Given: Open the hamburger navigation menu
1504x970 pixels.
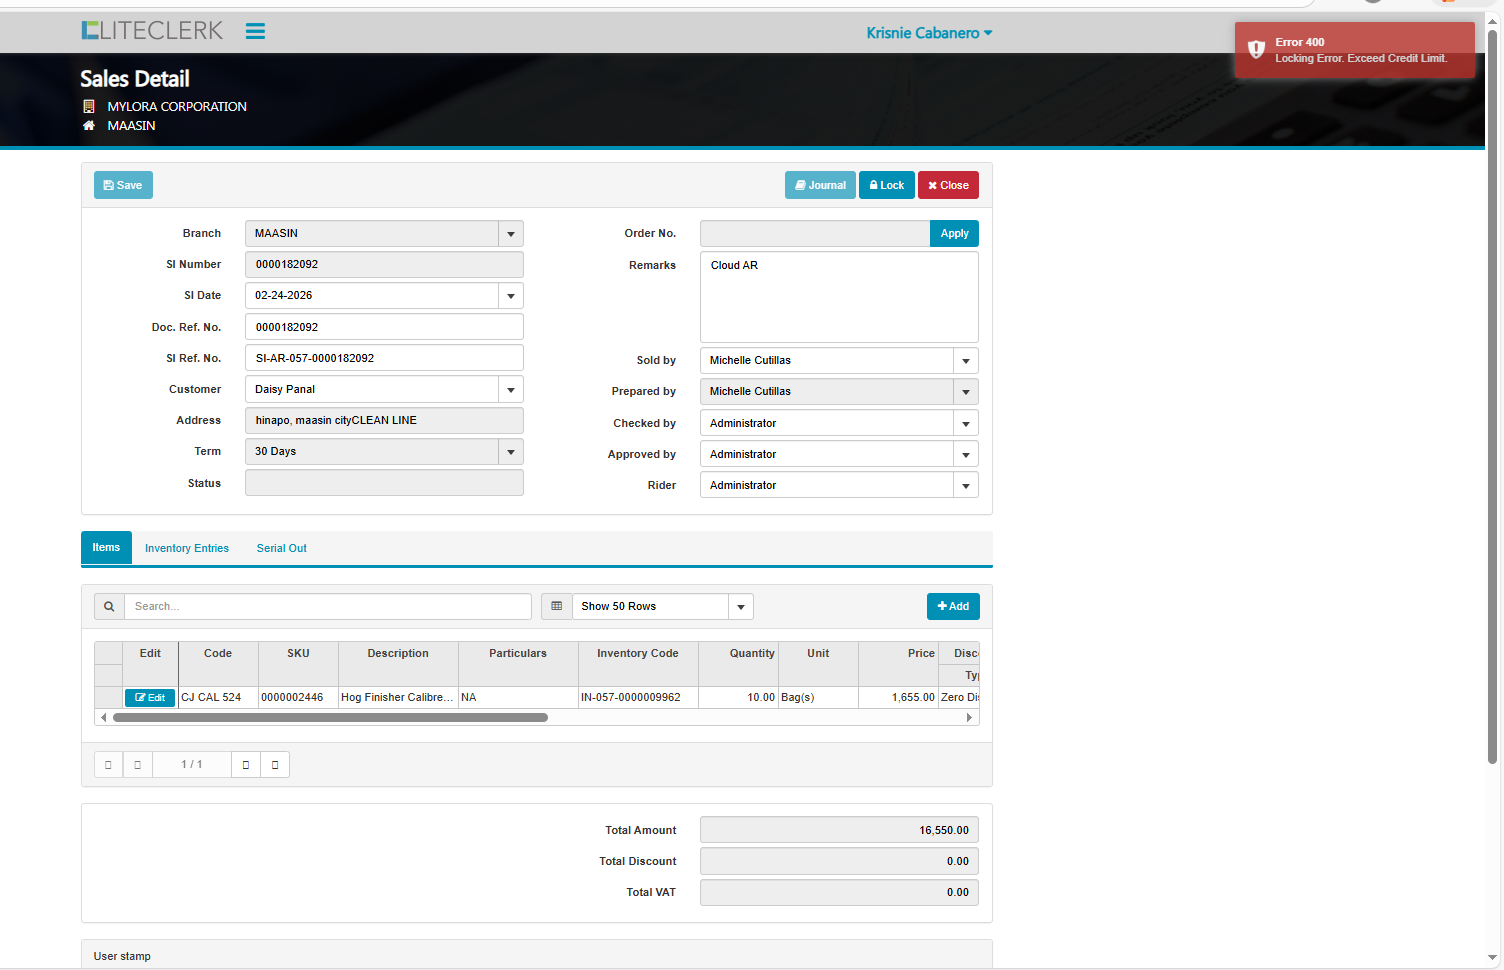Looking at the screenshot, I should click(255, 31).
